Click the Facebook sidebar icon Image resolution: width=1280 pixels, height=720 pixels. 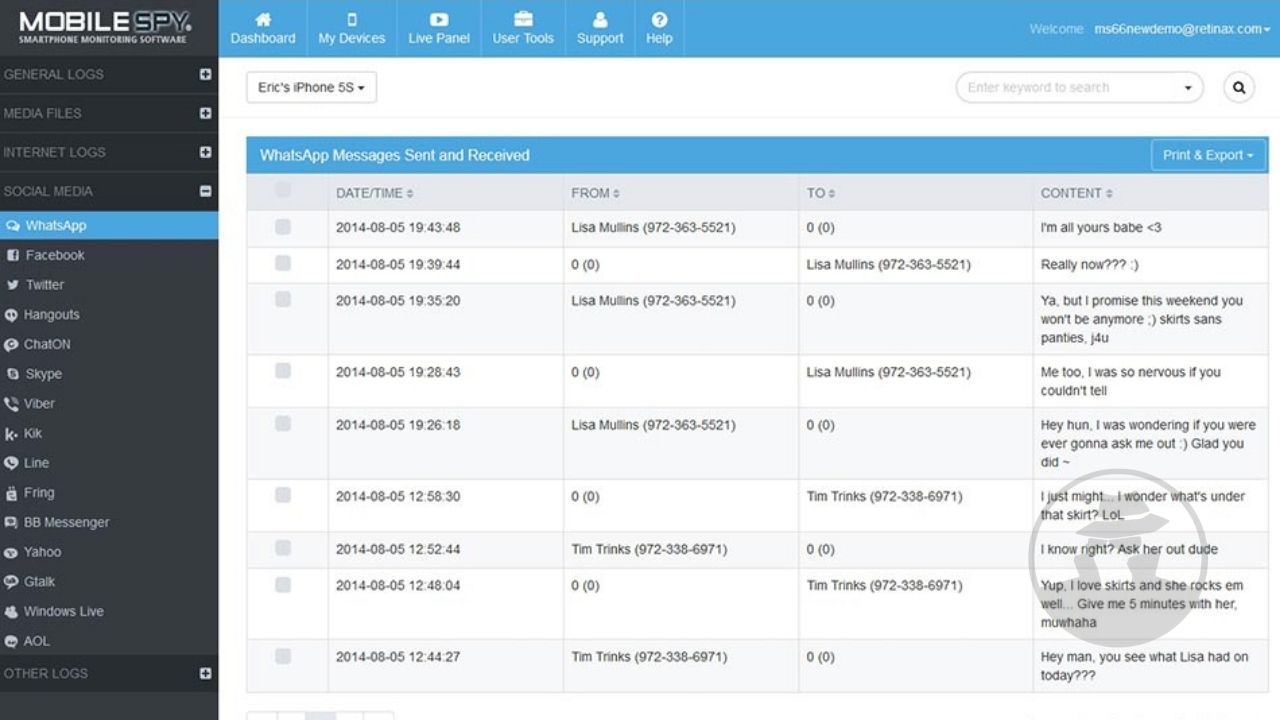13,256
